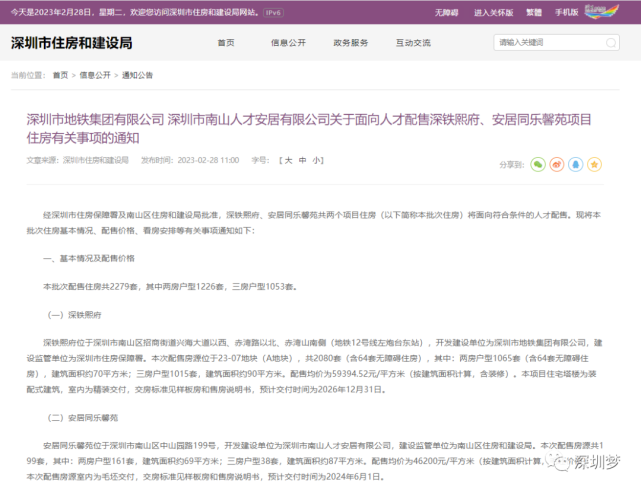Click subheading （一）深铁熙府

click(x=74, y=315)
